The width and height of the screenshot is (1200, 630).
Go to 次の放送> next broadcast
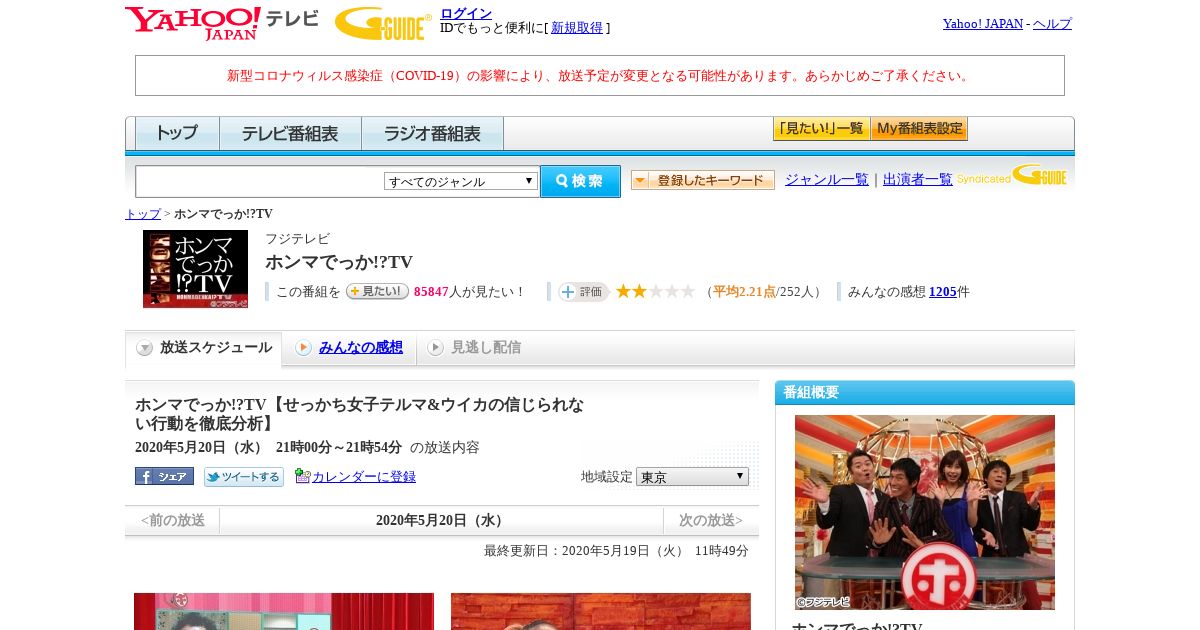[711, 520]
